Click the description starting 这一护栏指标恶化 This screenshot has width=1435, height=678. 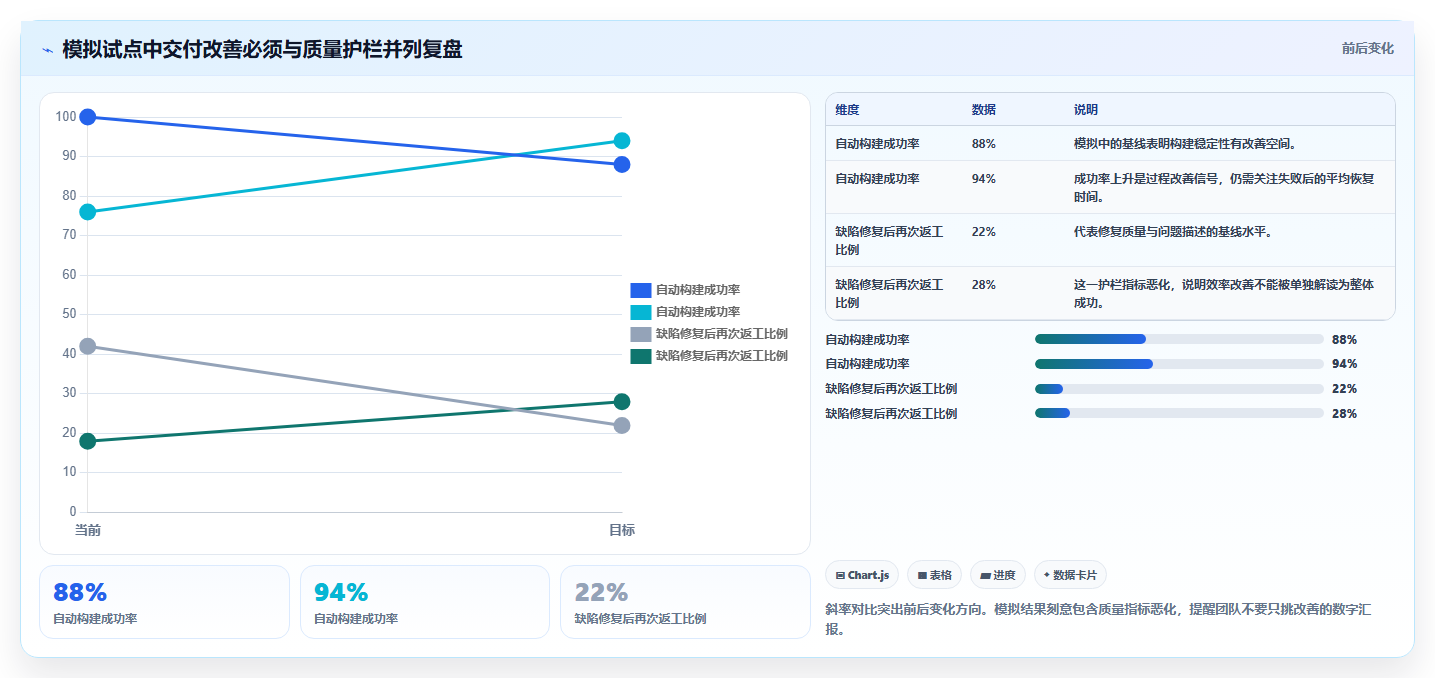[x=1224, y=294]
